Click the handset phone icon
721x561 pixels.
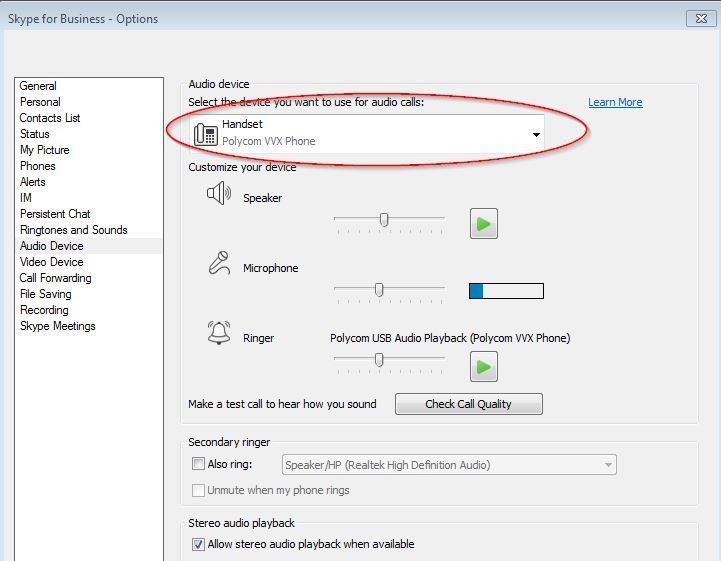206,134
